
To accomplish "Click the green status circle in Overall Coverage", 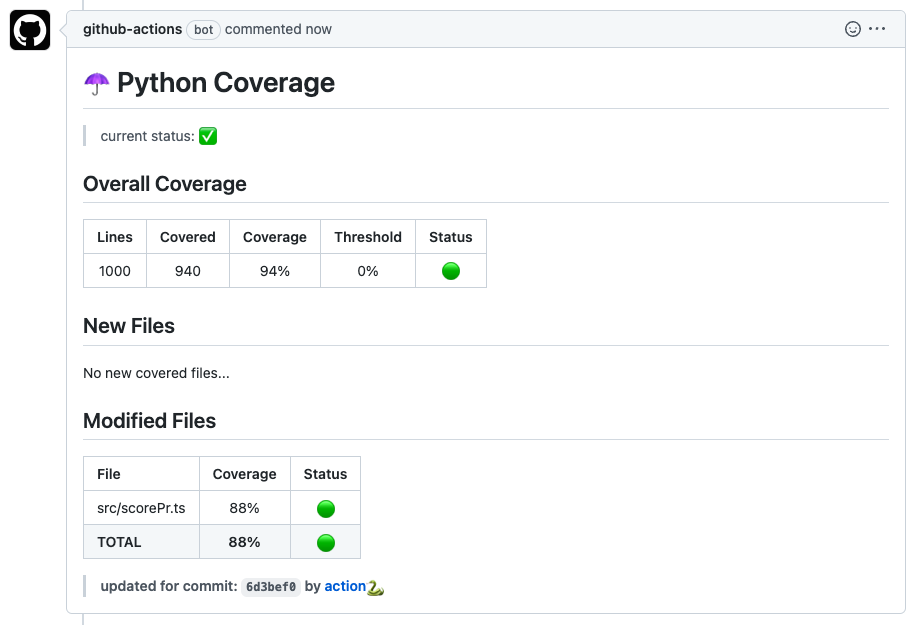I will [450, 270].
